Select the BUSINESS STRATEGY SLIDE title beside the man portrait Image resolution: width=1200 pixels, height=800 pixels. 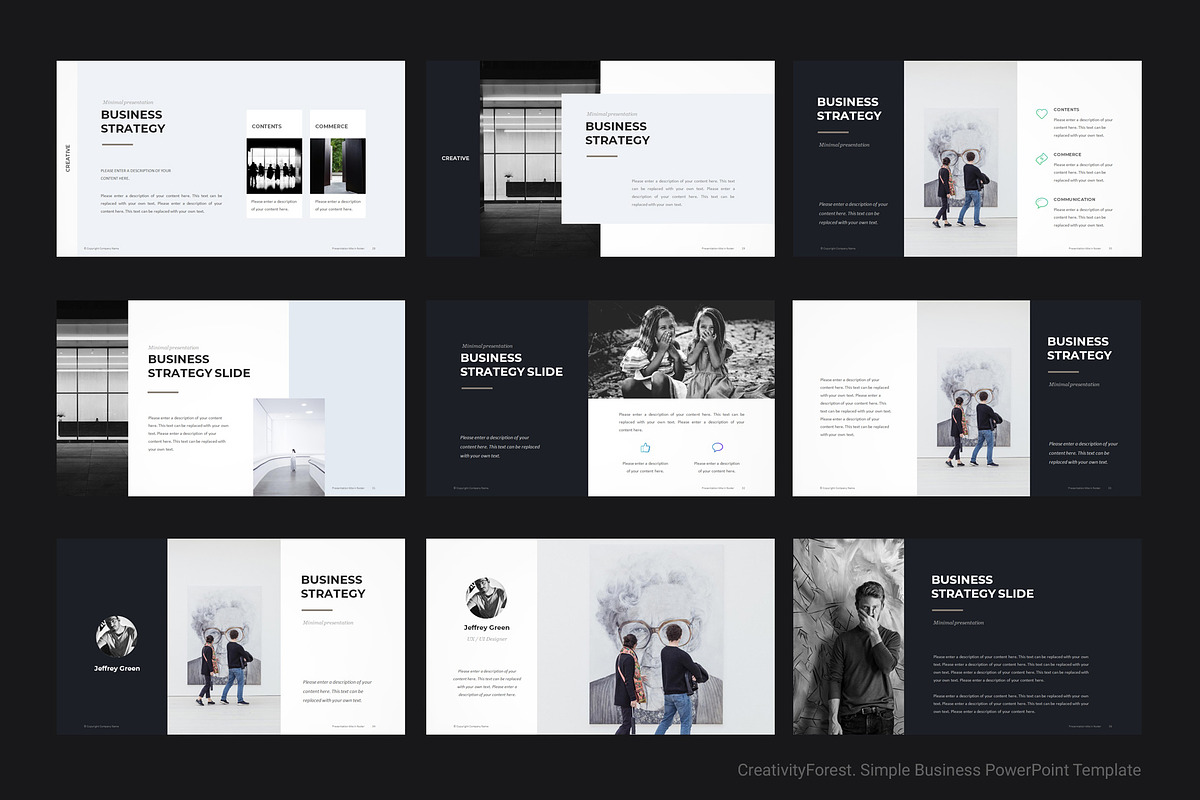coord(982,586)
